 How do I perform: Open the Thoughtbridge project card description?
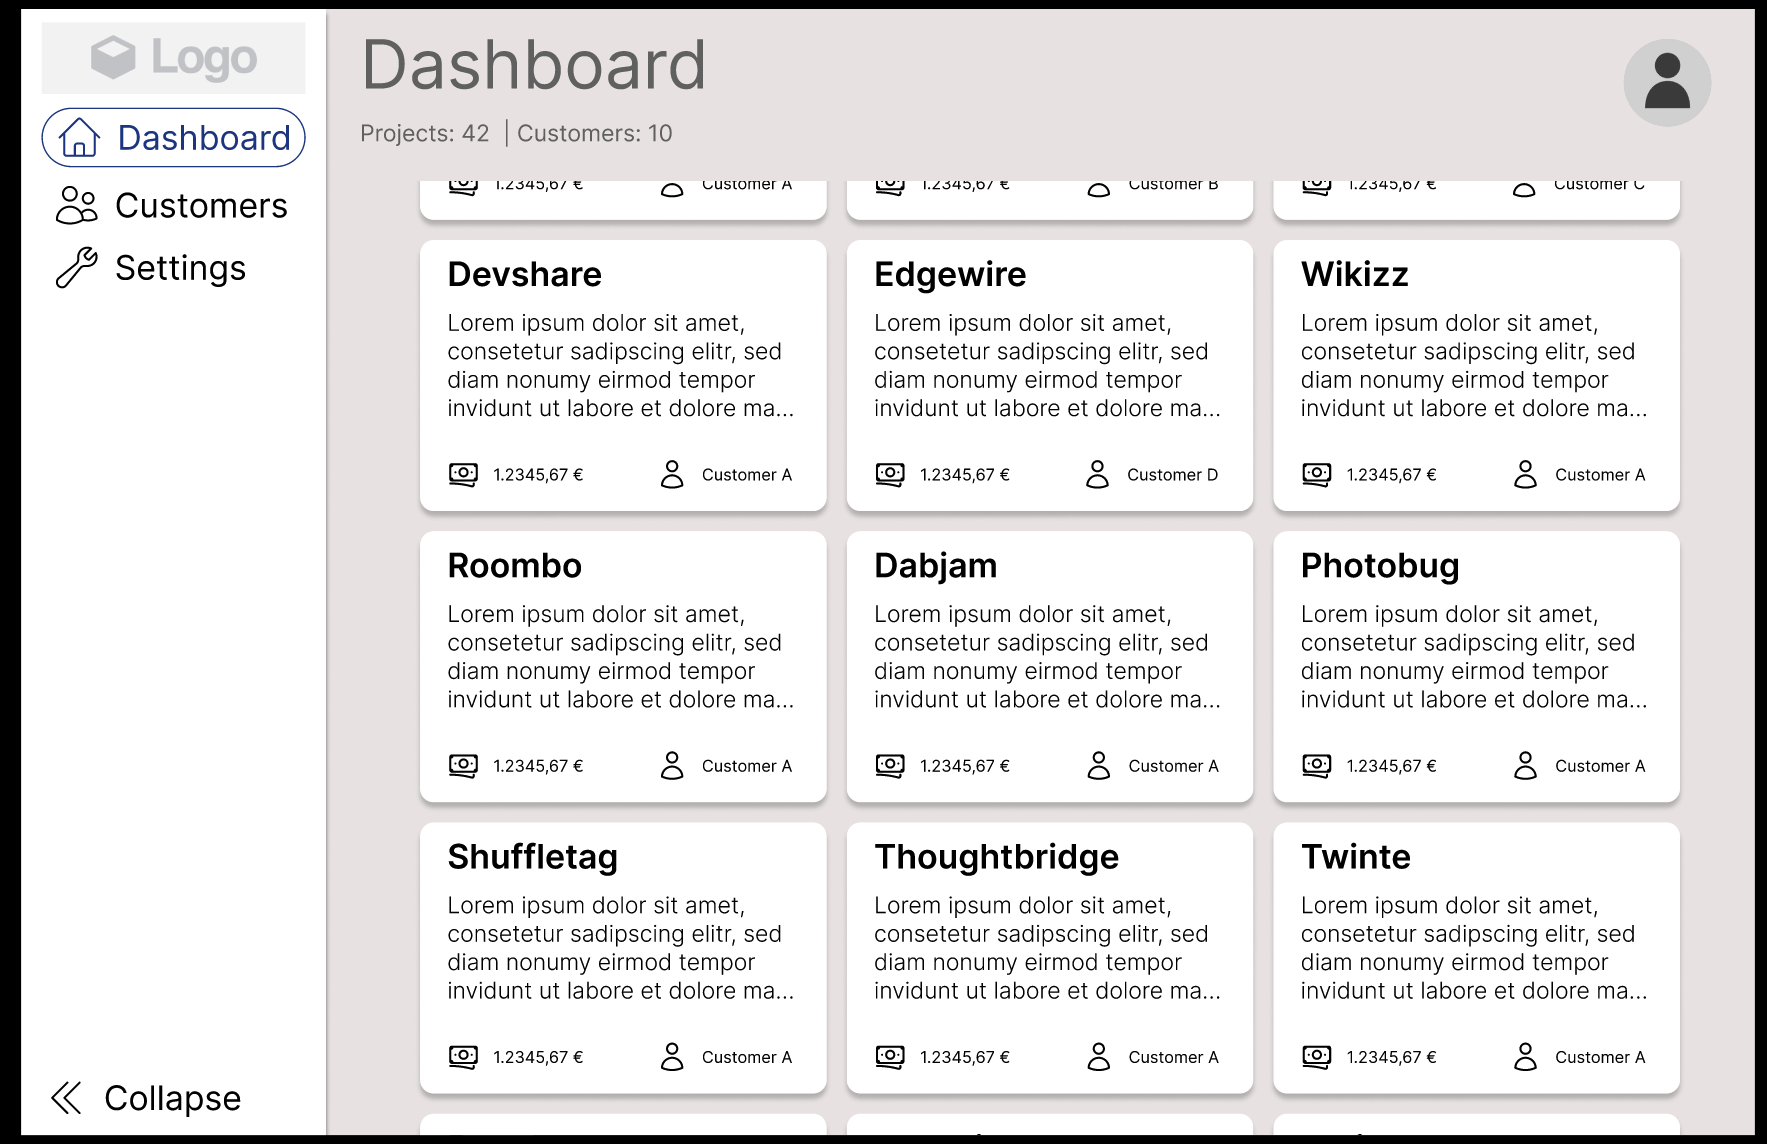(x=1047, y=947)
